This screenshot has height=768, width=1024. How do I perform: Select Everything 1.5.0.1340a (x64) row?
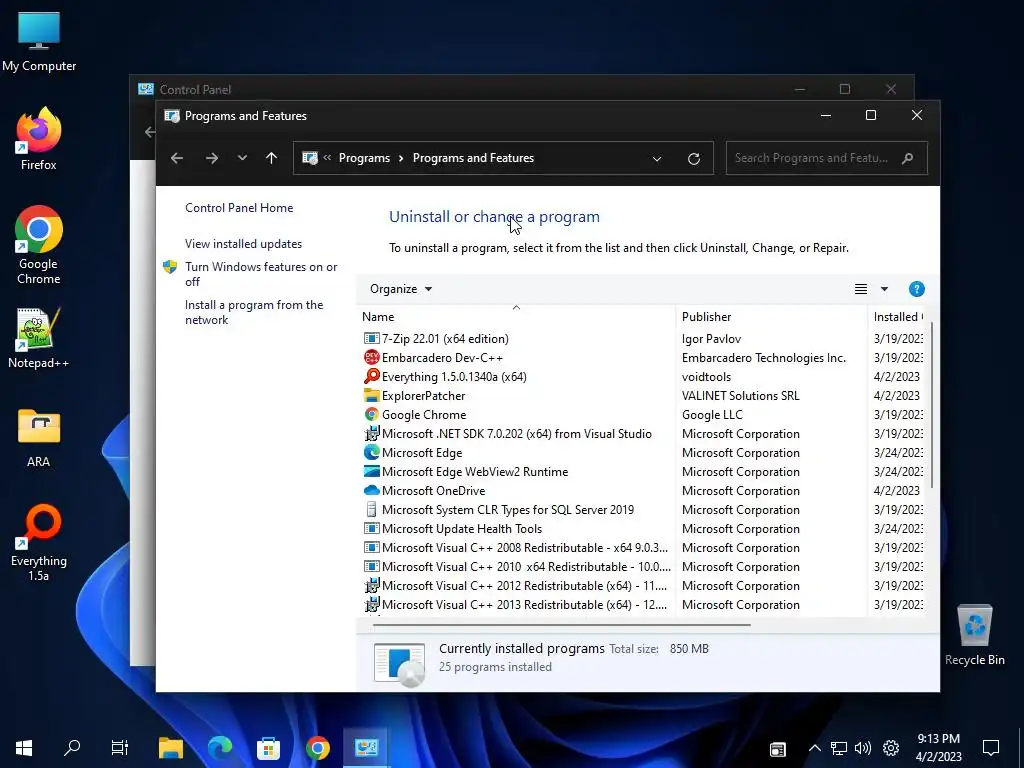[643, 377]
